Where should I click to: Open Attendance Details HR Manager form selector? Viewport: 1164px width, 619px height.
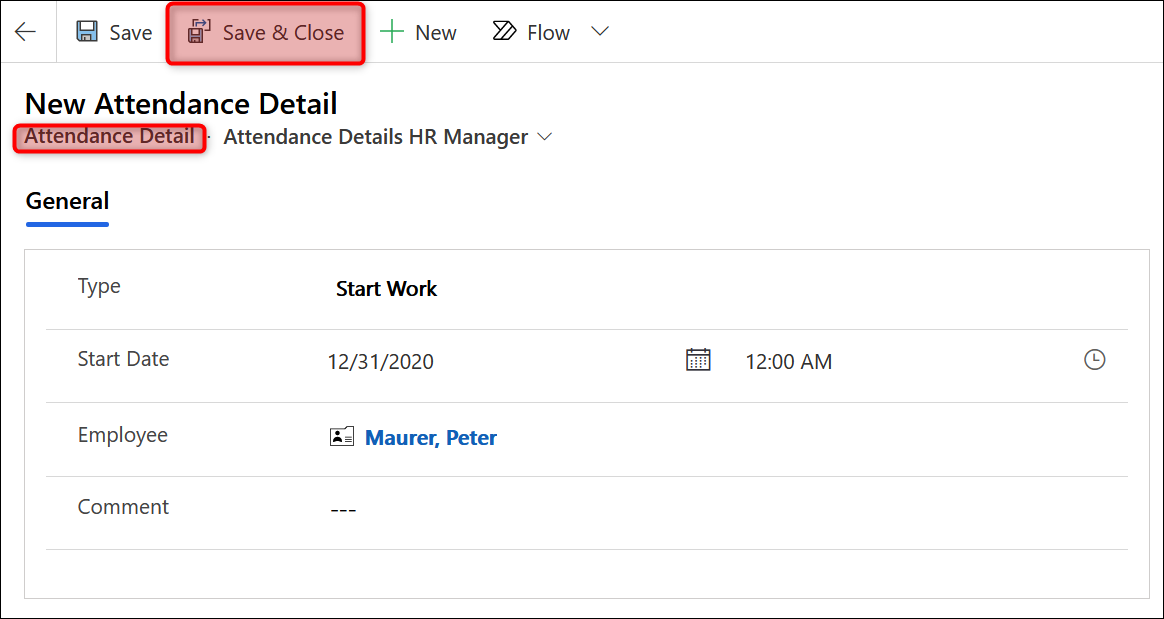click(375, 137)
